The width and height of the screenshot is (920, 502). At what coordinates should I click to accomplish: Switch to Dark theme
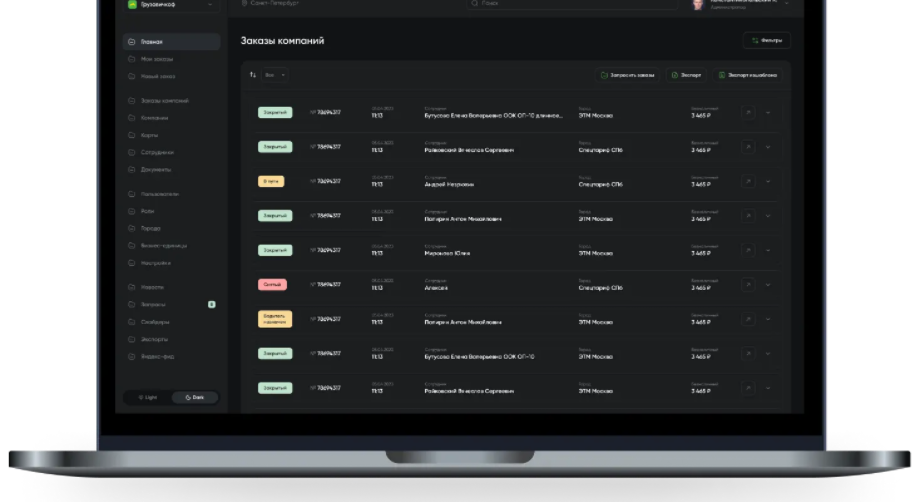pos(194,397)
